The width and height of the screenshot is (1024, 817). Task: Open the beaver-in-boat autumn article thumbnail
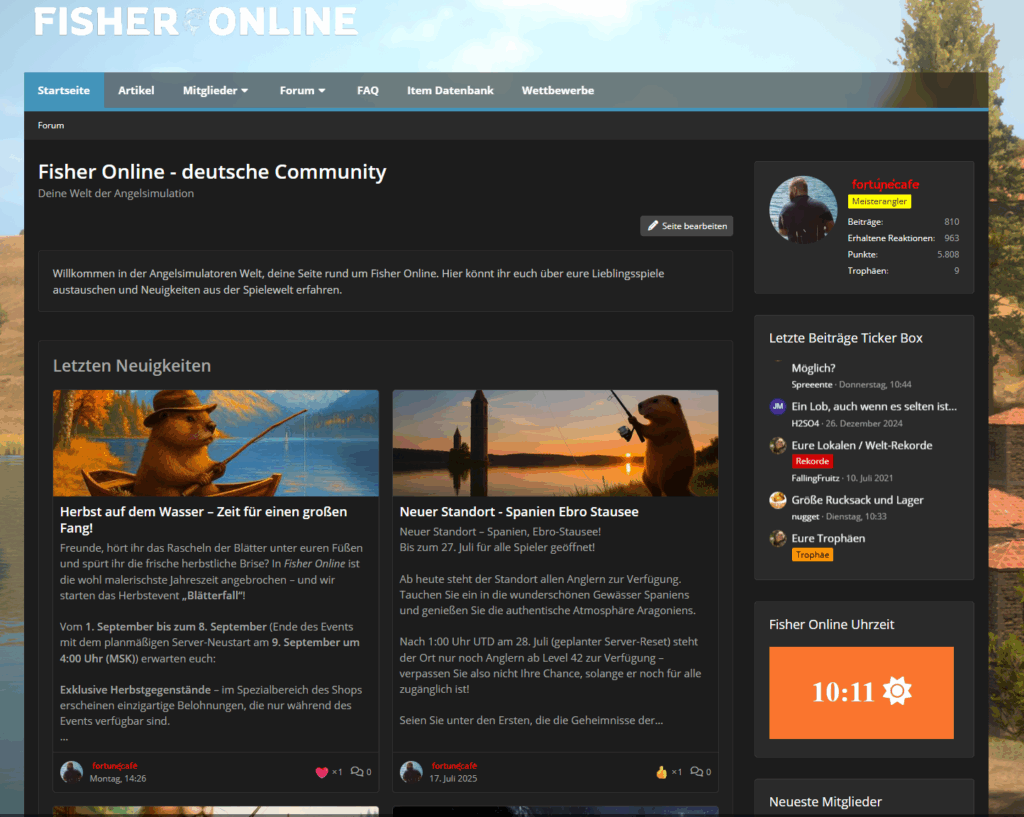(x=216, y=443)
